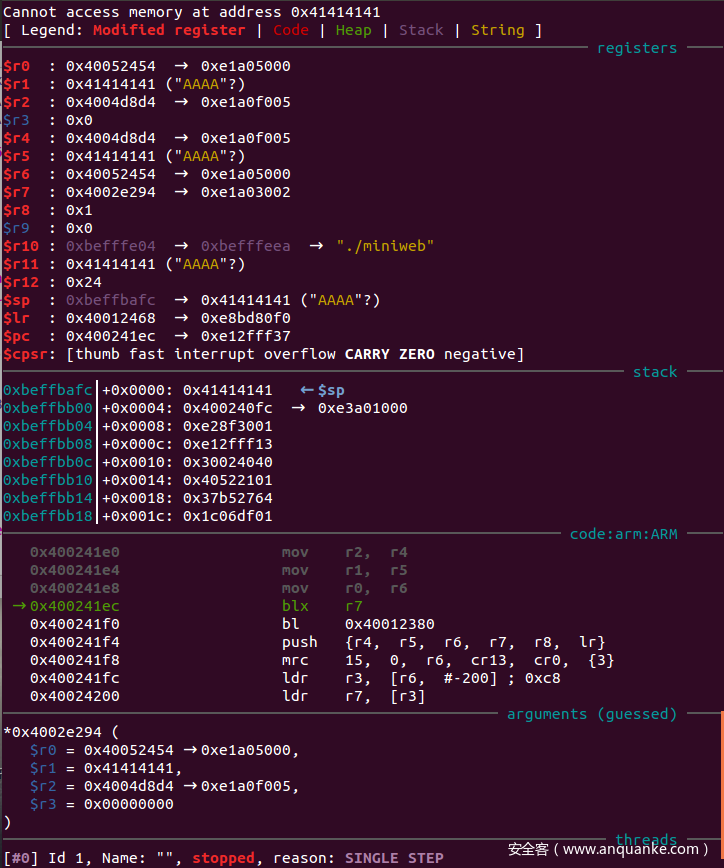Click the "SINGLE STEP" stop reason text
This screenshot has width=724, height=868.
pos(394,858)
